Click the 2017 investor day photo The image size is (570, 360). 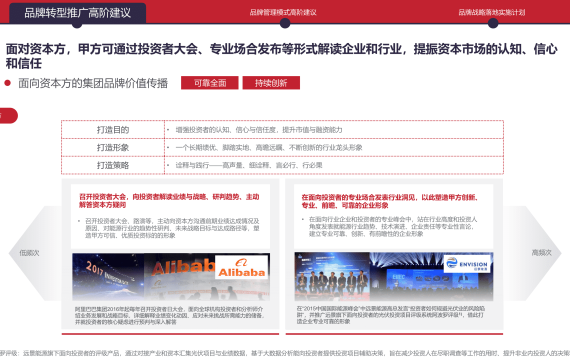(108, 277)
